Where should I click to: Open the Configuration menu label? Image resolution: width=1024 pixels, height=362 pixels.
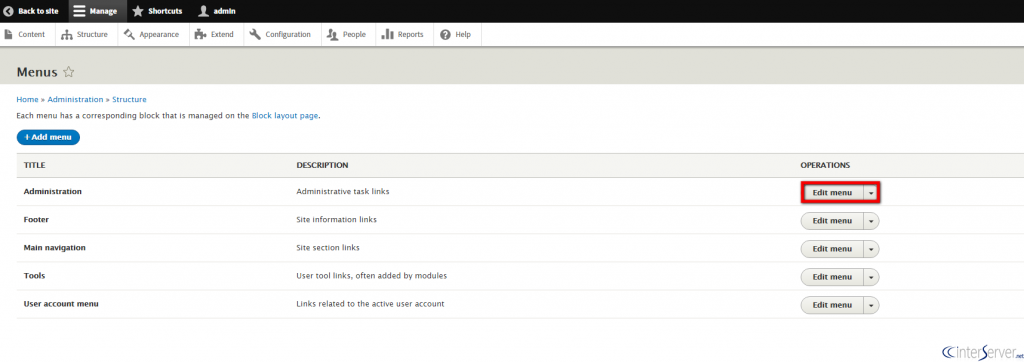(288, 35)
